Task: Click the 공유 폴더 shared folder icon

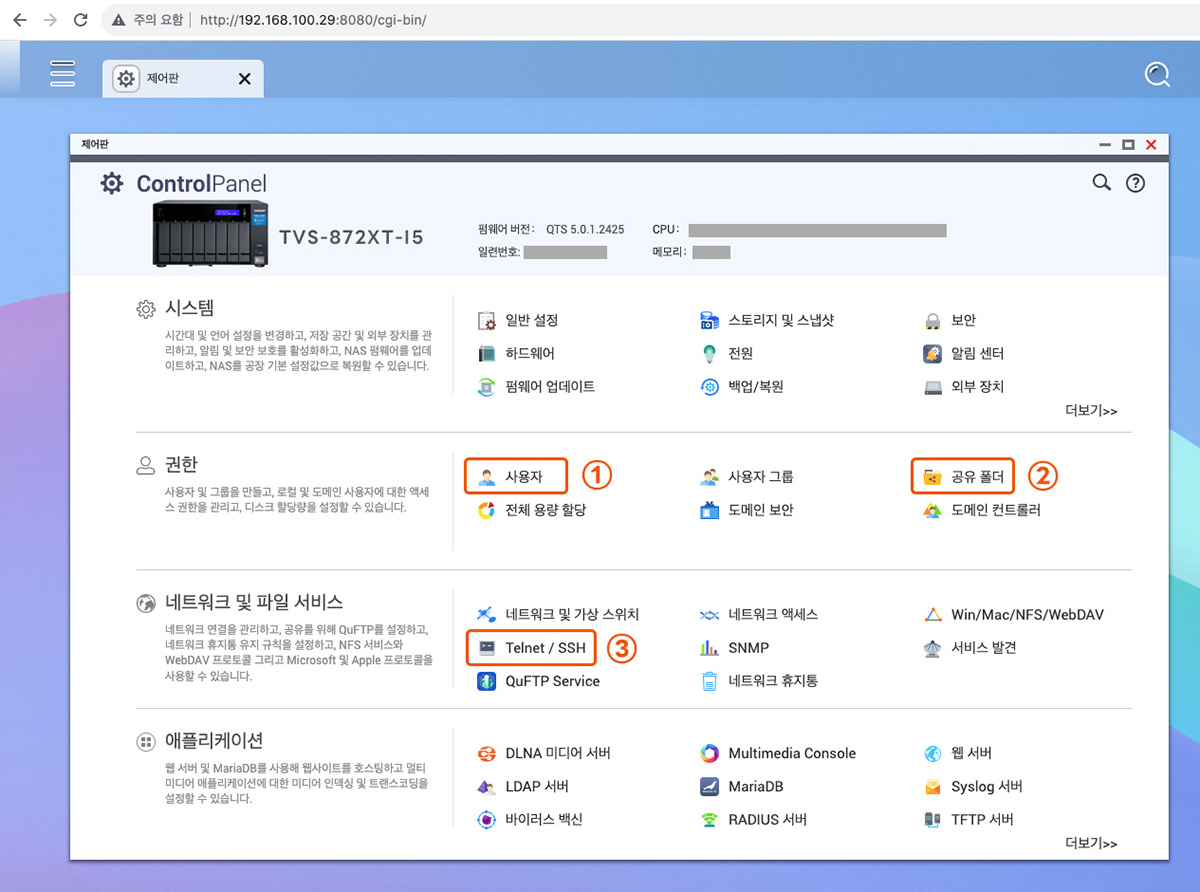Action: tap(933, 477)
